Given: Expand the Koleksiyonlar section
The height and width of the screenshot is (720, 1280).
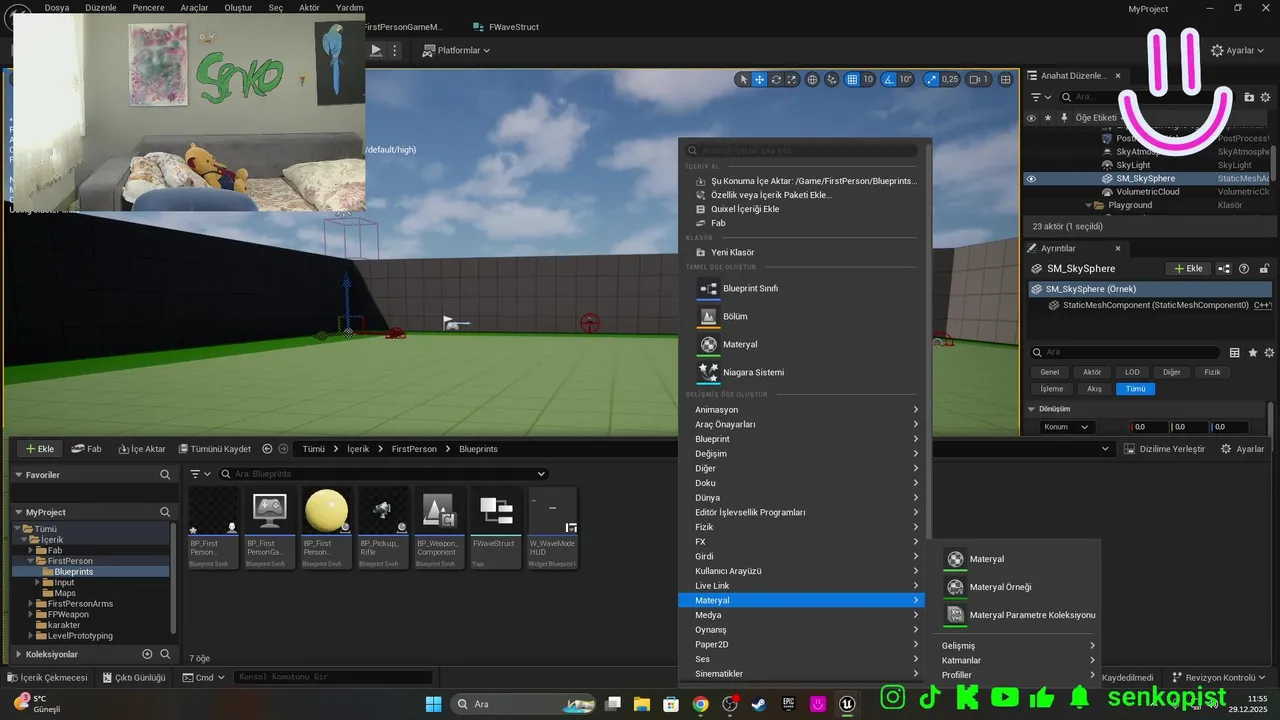Looking at the screenshot, I should [x=18, y=654].
